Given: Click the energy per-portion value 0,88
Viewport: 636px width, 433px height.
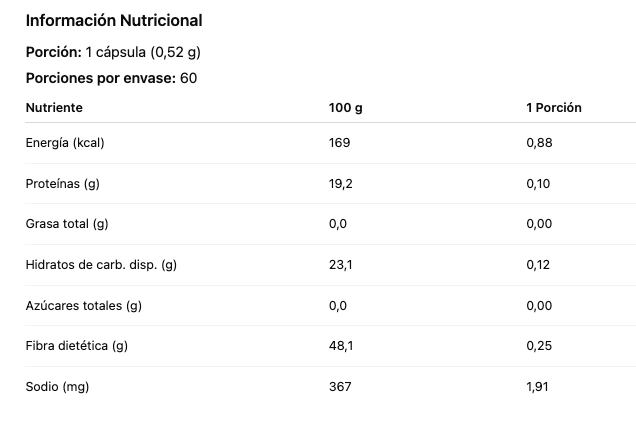Looking at the screenshot, I should pyautogui.click(x=539, y=143).
